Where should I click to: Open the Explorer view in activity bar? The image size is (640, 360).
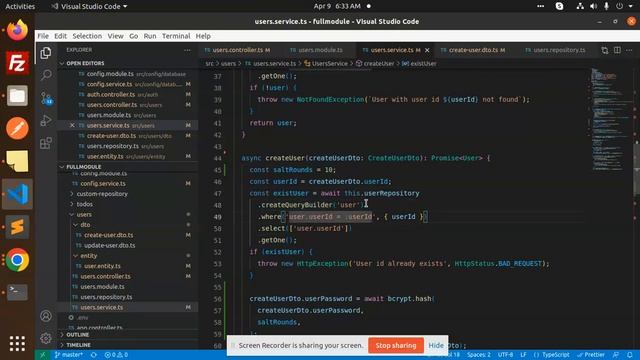tap(46, 53)
